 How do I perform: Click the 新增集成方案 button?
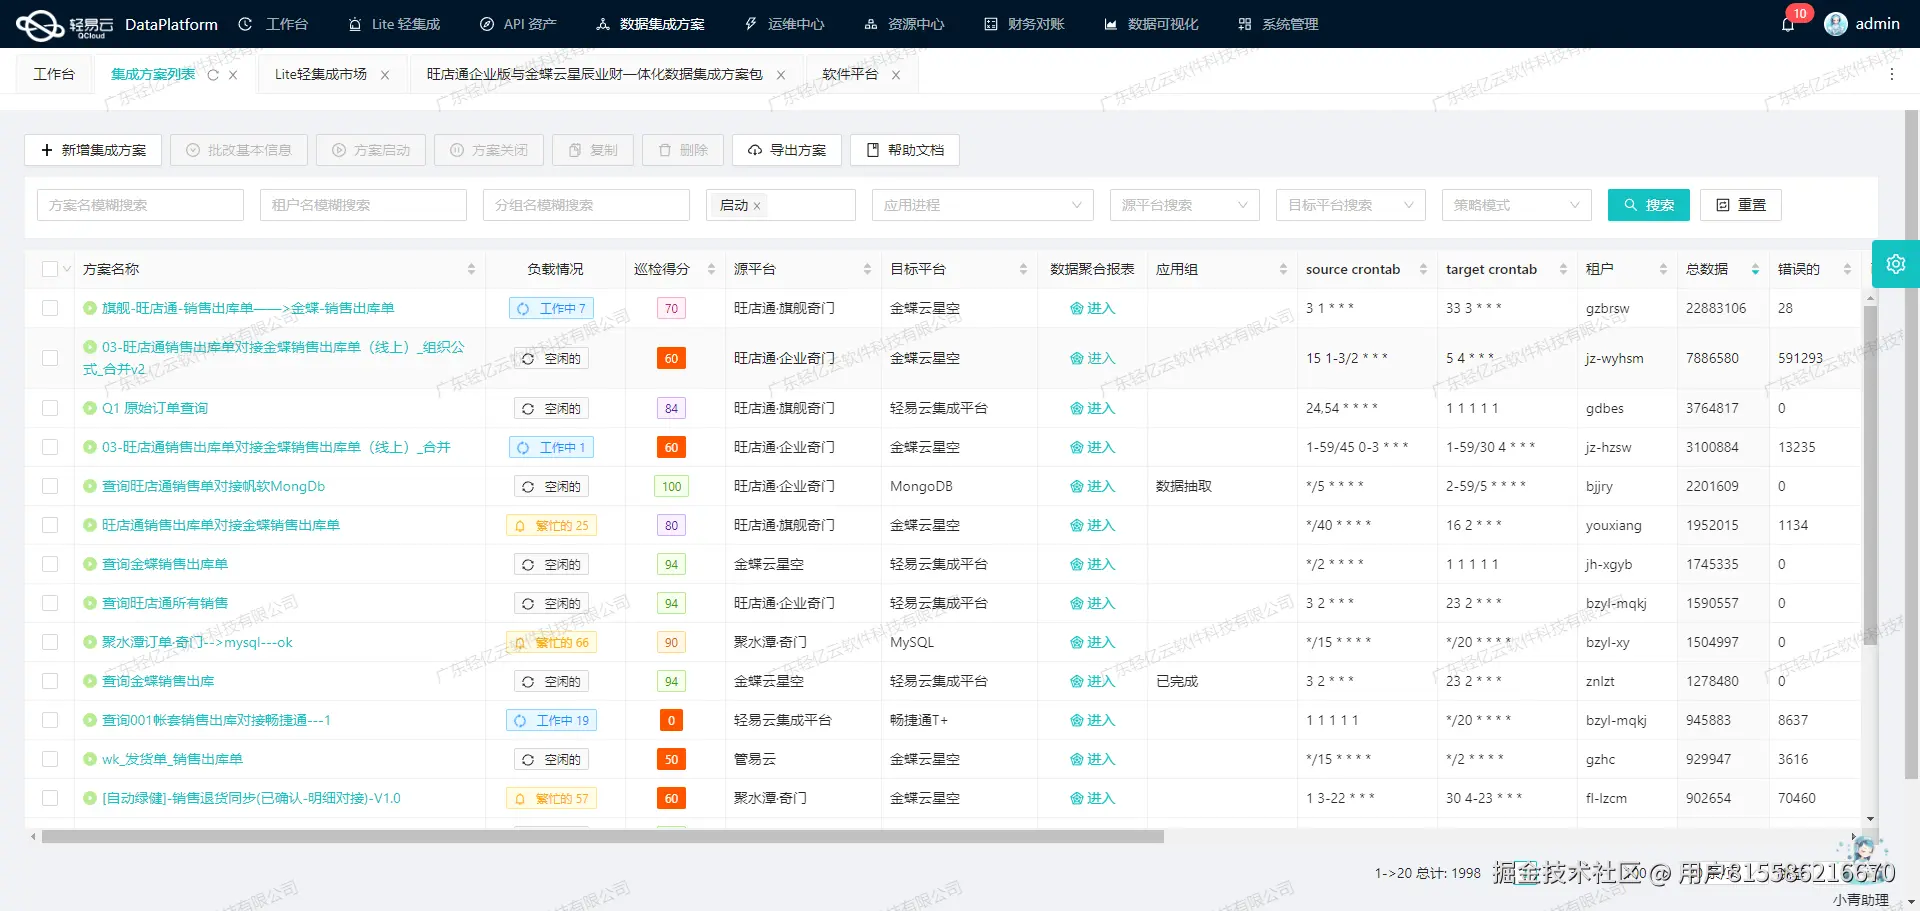click(x=93, y=150)
